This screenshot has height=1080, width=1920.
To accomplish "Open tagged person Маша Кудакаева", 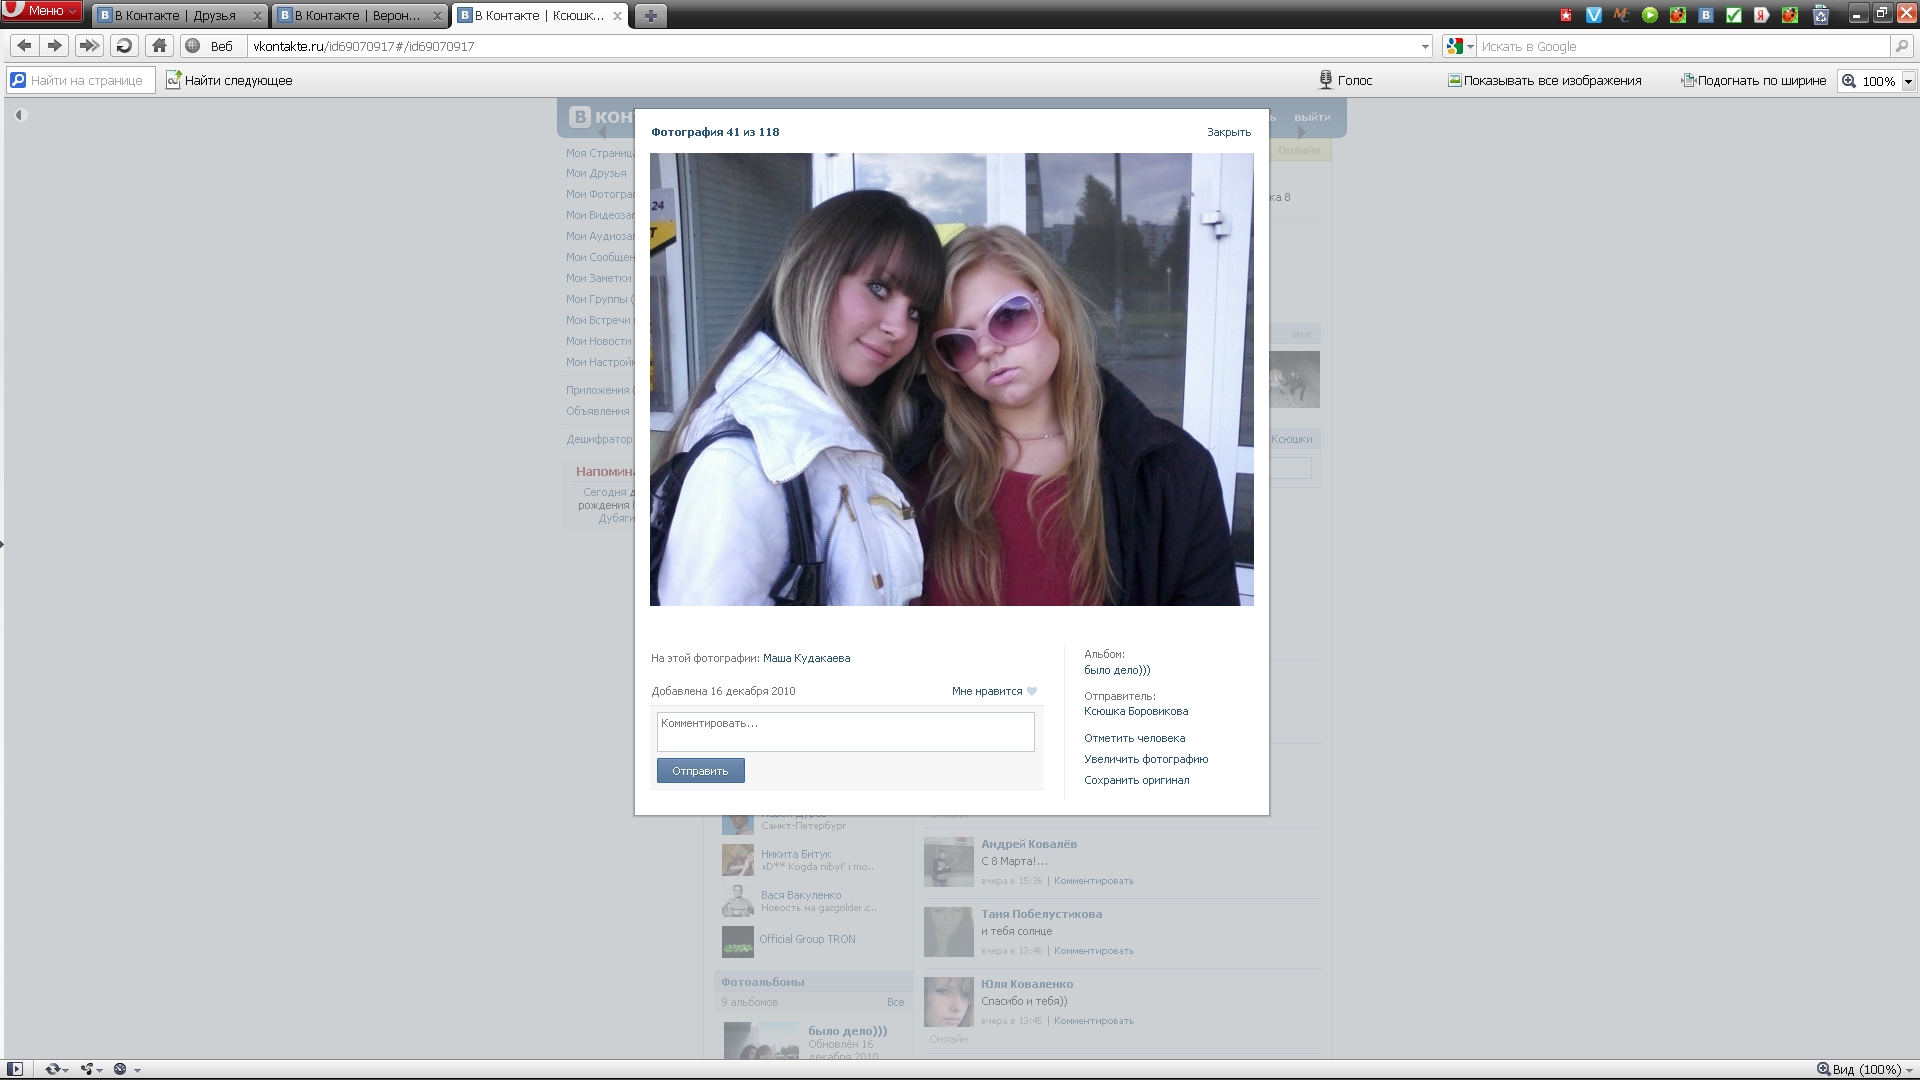I will point(806,658).
